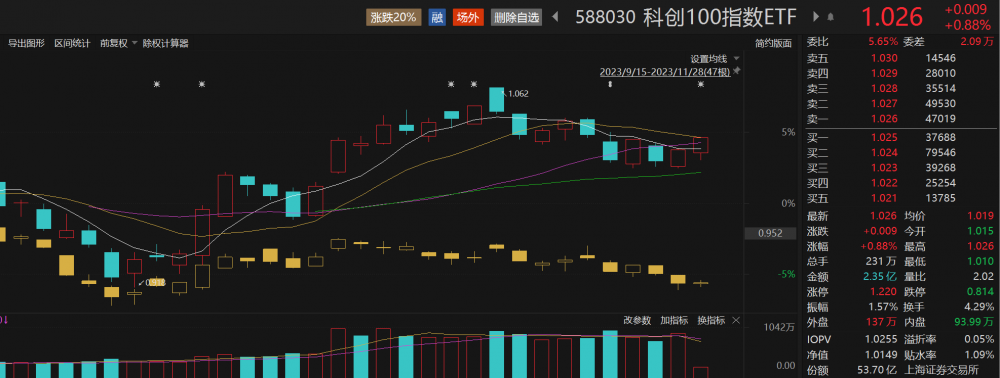Click the 1.062 high price label
Screen dimensions: 1000x378
(518, 94)
